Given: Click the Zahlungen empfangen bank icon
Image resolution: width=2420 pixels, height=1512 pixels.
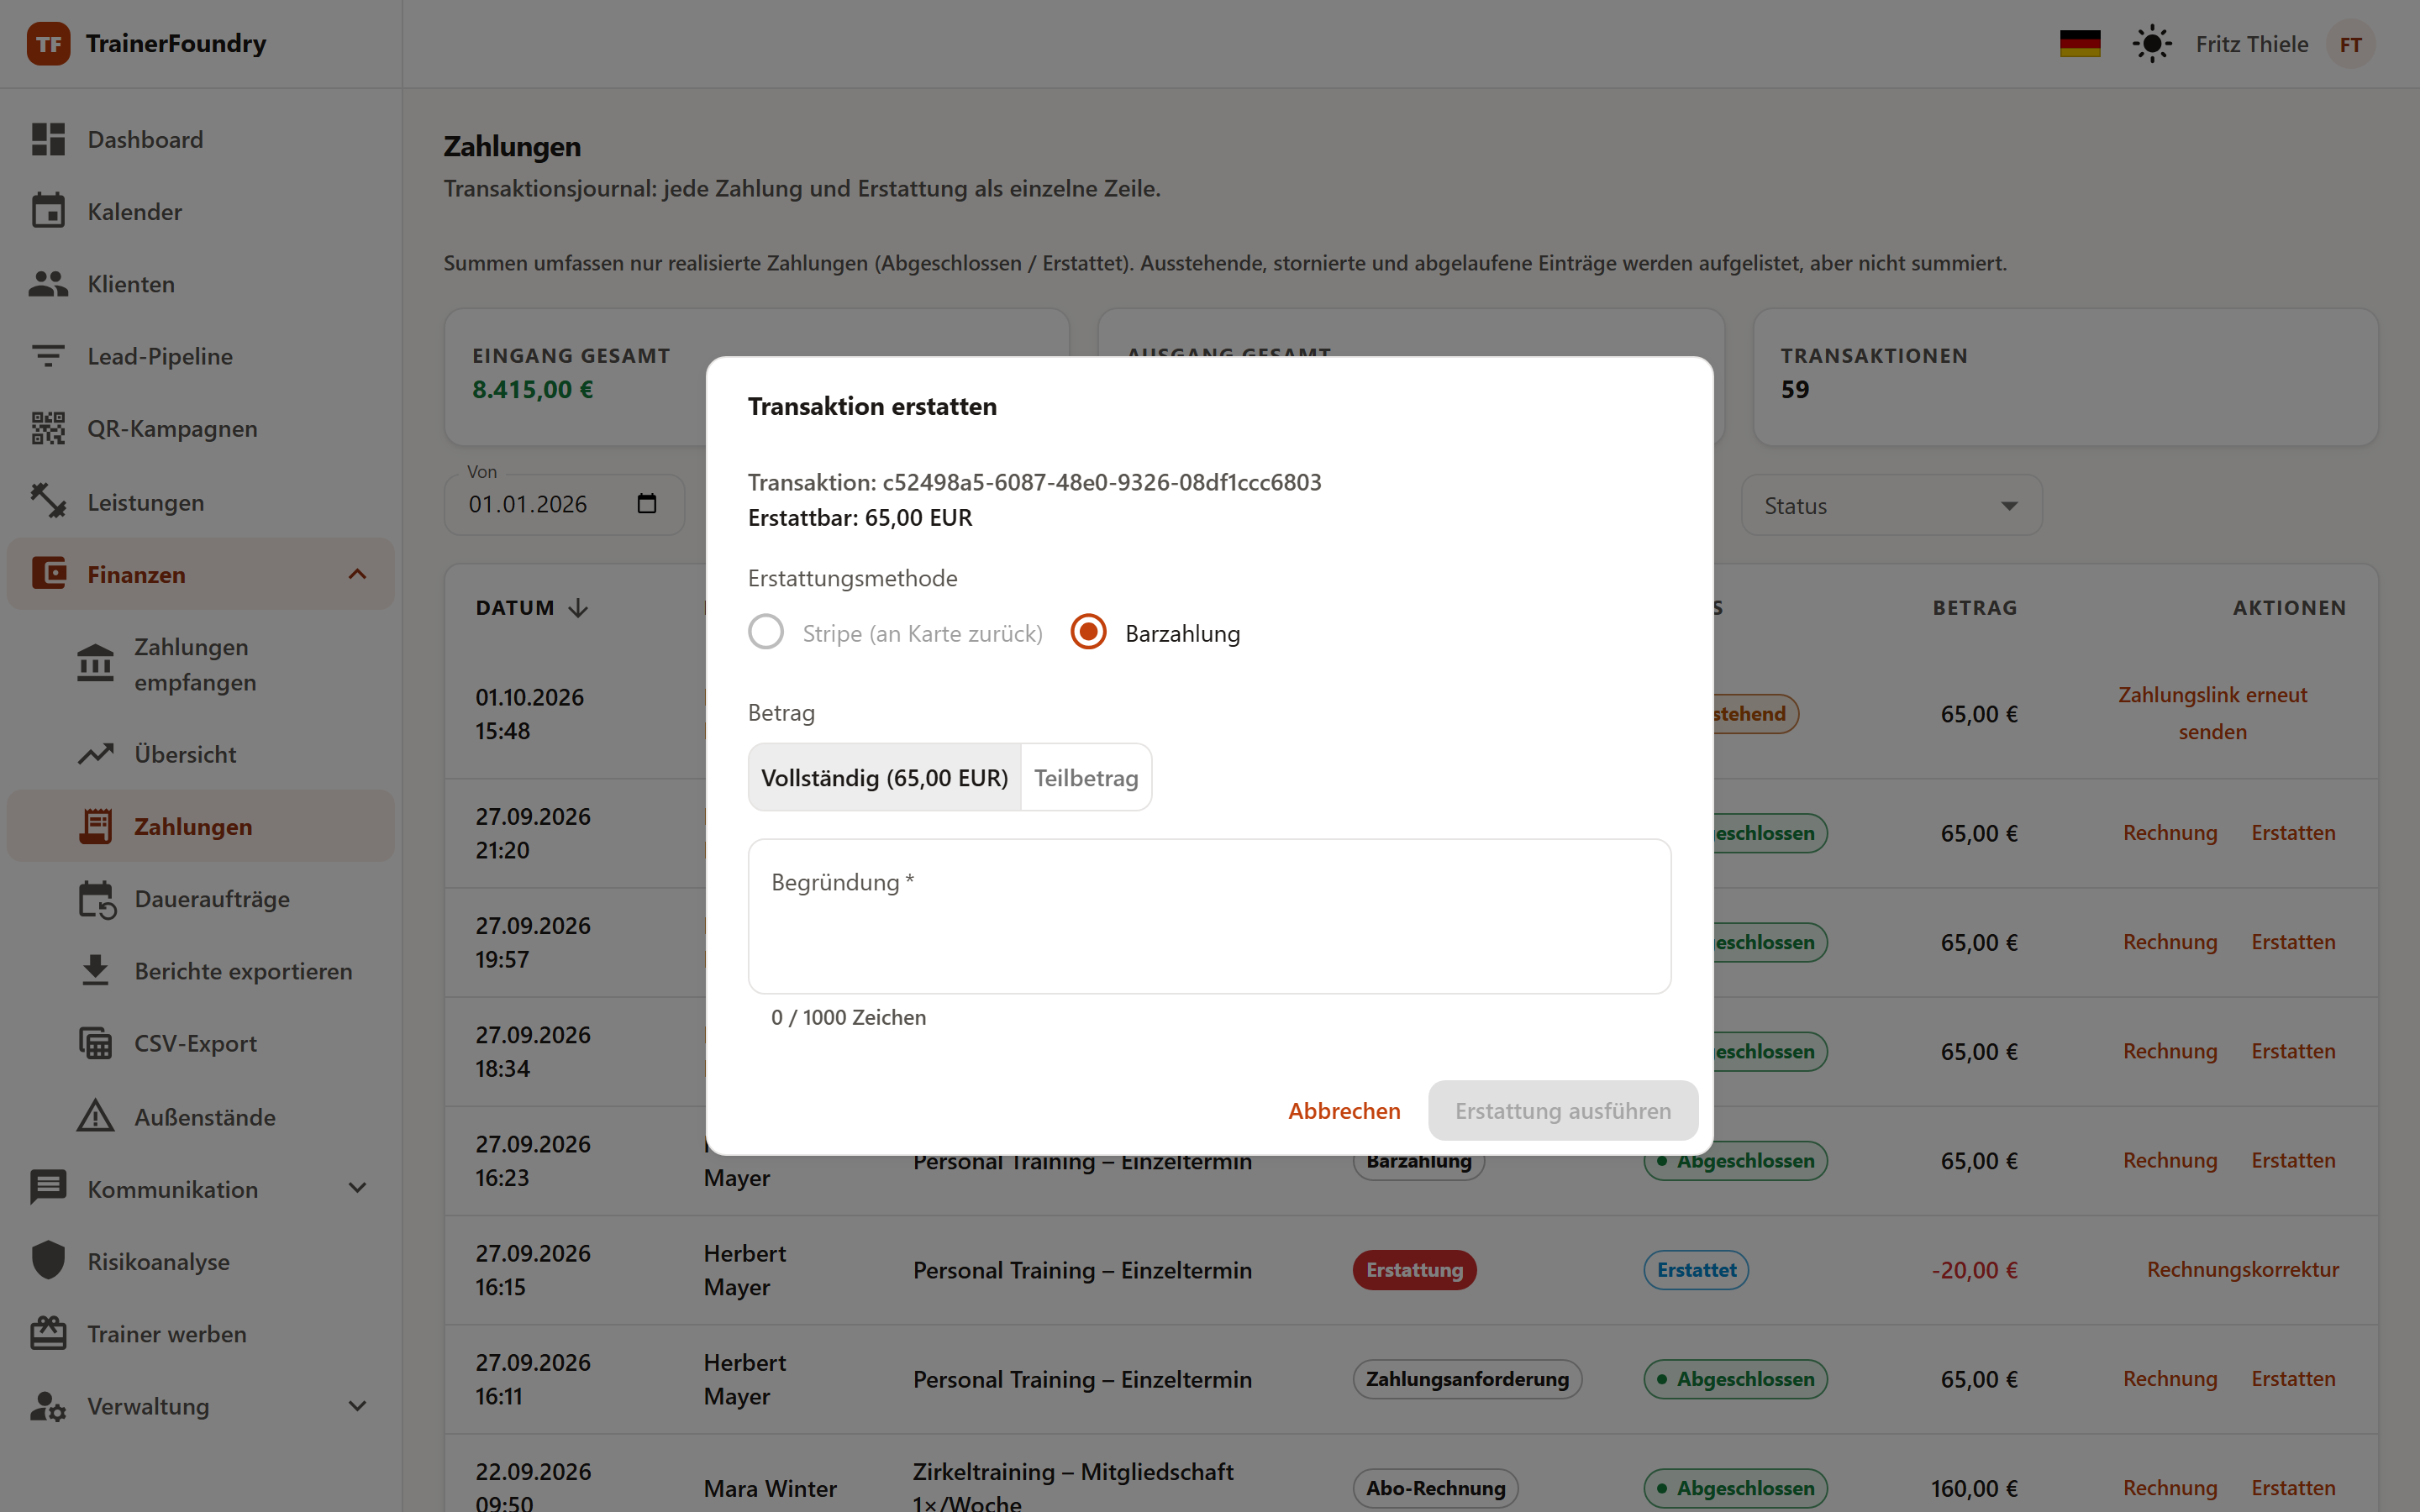Looking at the screenshot, I should (95, 663).
